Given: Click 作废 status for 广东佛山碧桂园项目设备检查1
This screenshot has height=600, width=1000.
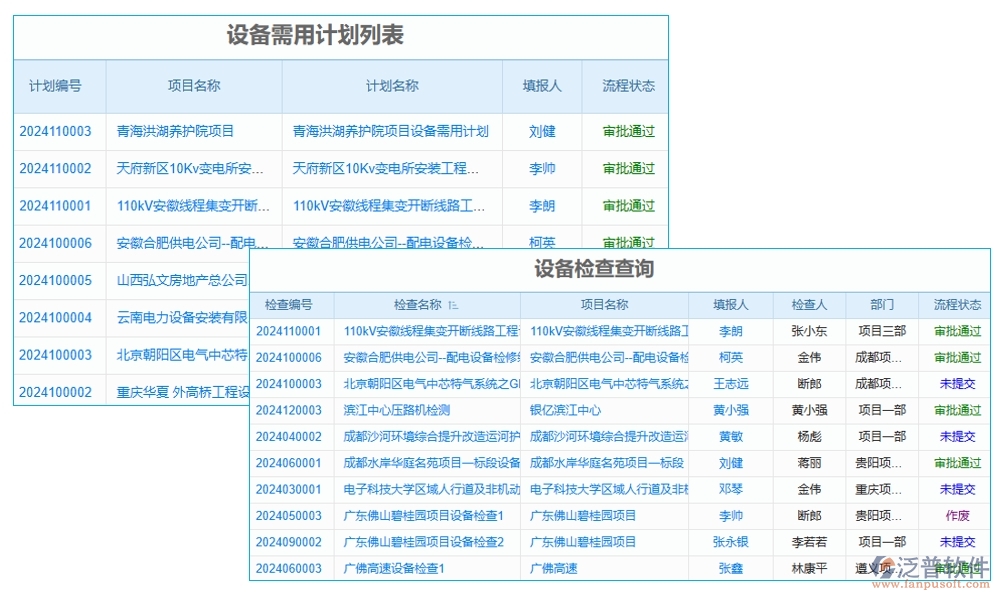Looking at the screenshot, I should [x=955, y=515].
